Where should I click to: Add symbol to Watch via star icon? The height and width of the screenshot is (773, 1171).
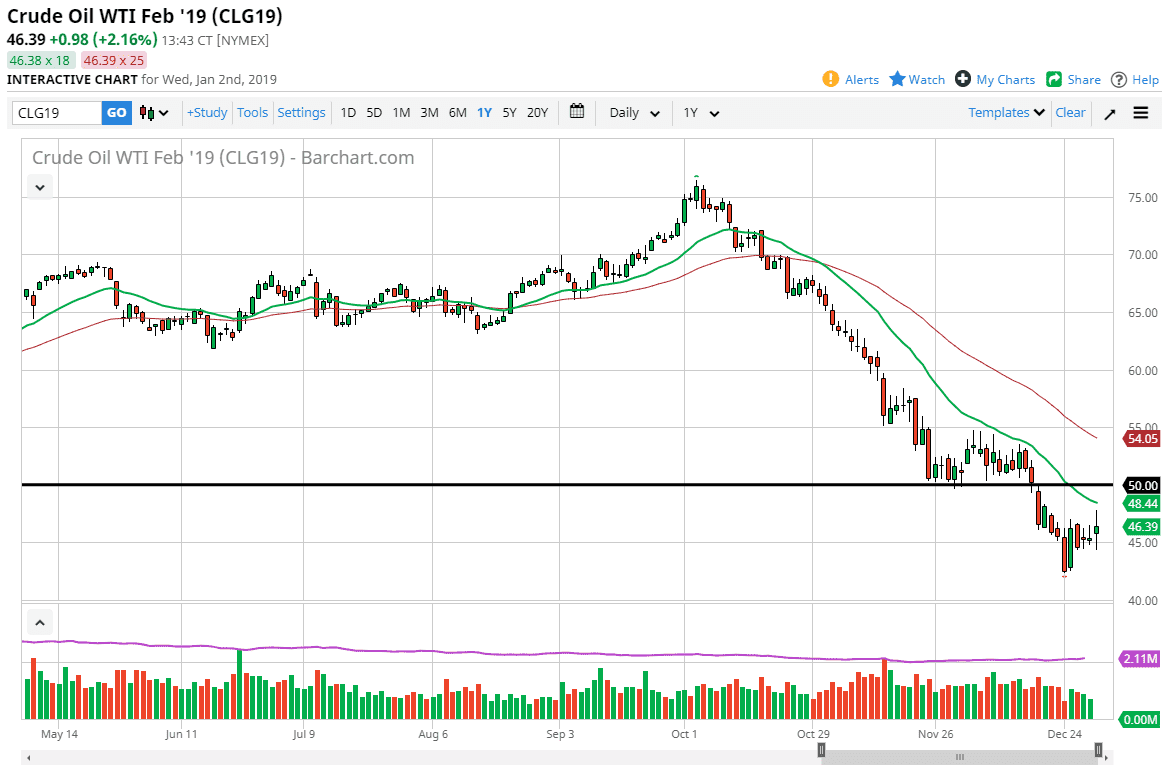click(896, 79)
